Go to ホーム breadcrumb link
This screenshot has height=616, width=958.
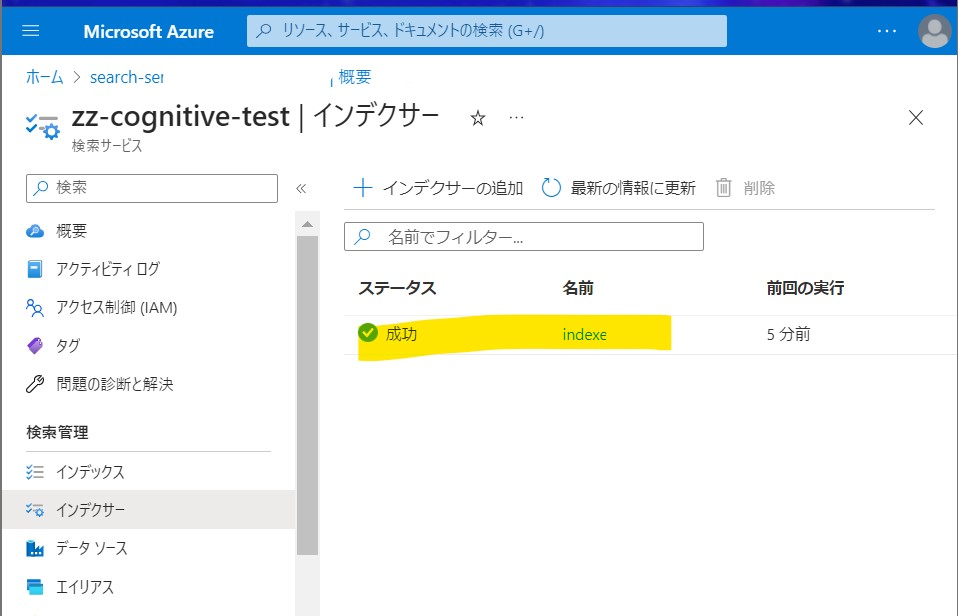click(x=45, y=77)
